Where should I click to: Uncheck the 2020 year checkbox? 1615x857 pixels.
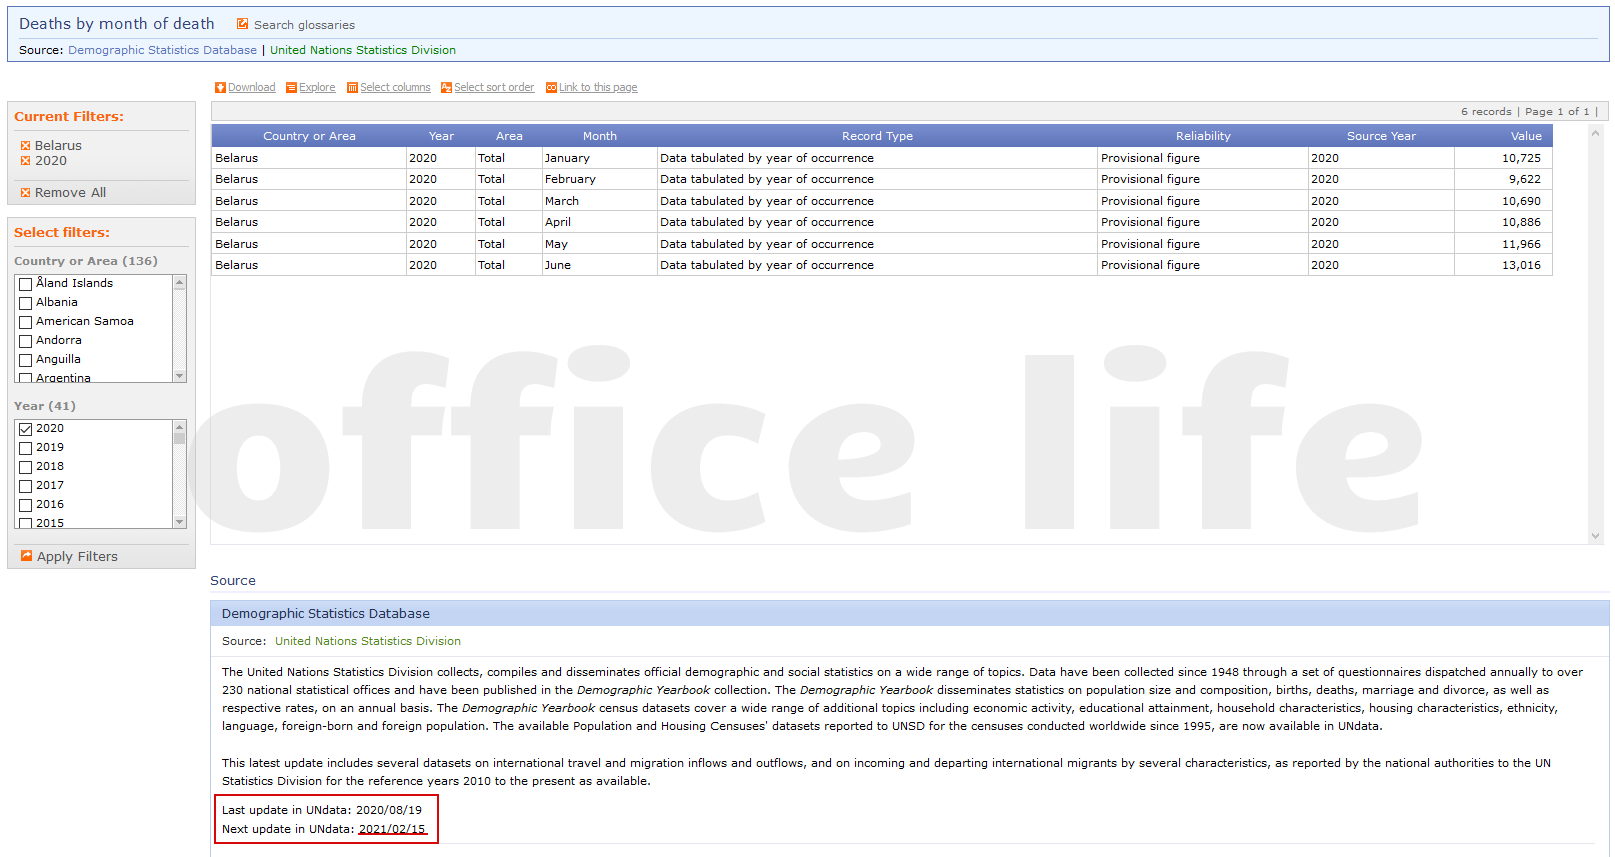tap(26, 429)
